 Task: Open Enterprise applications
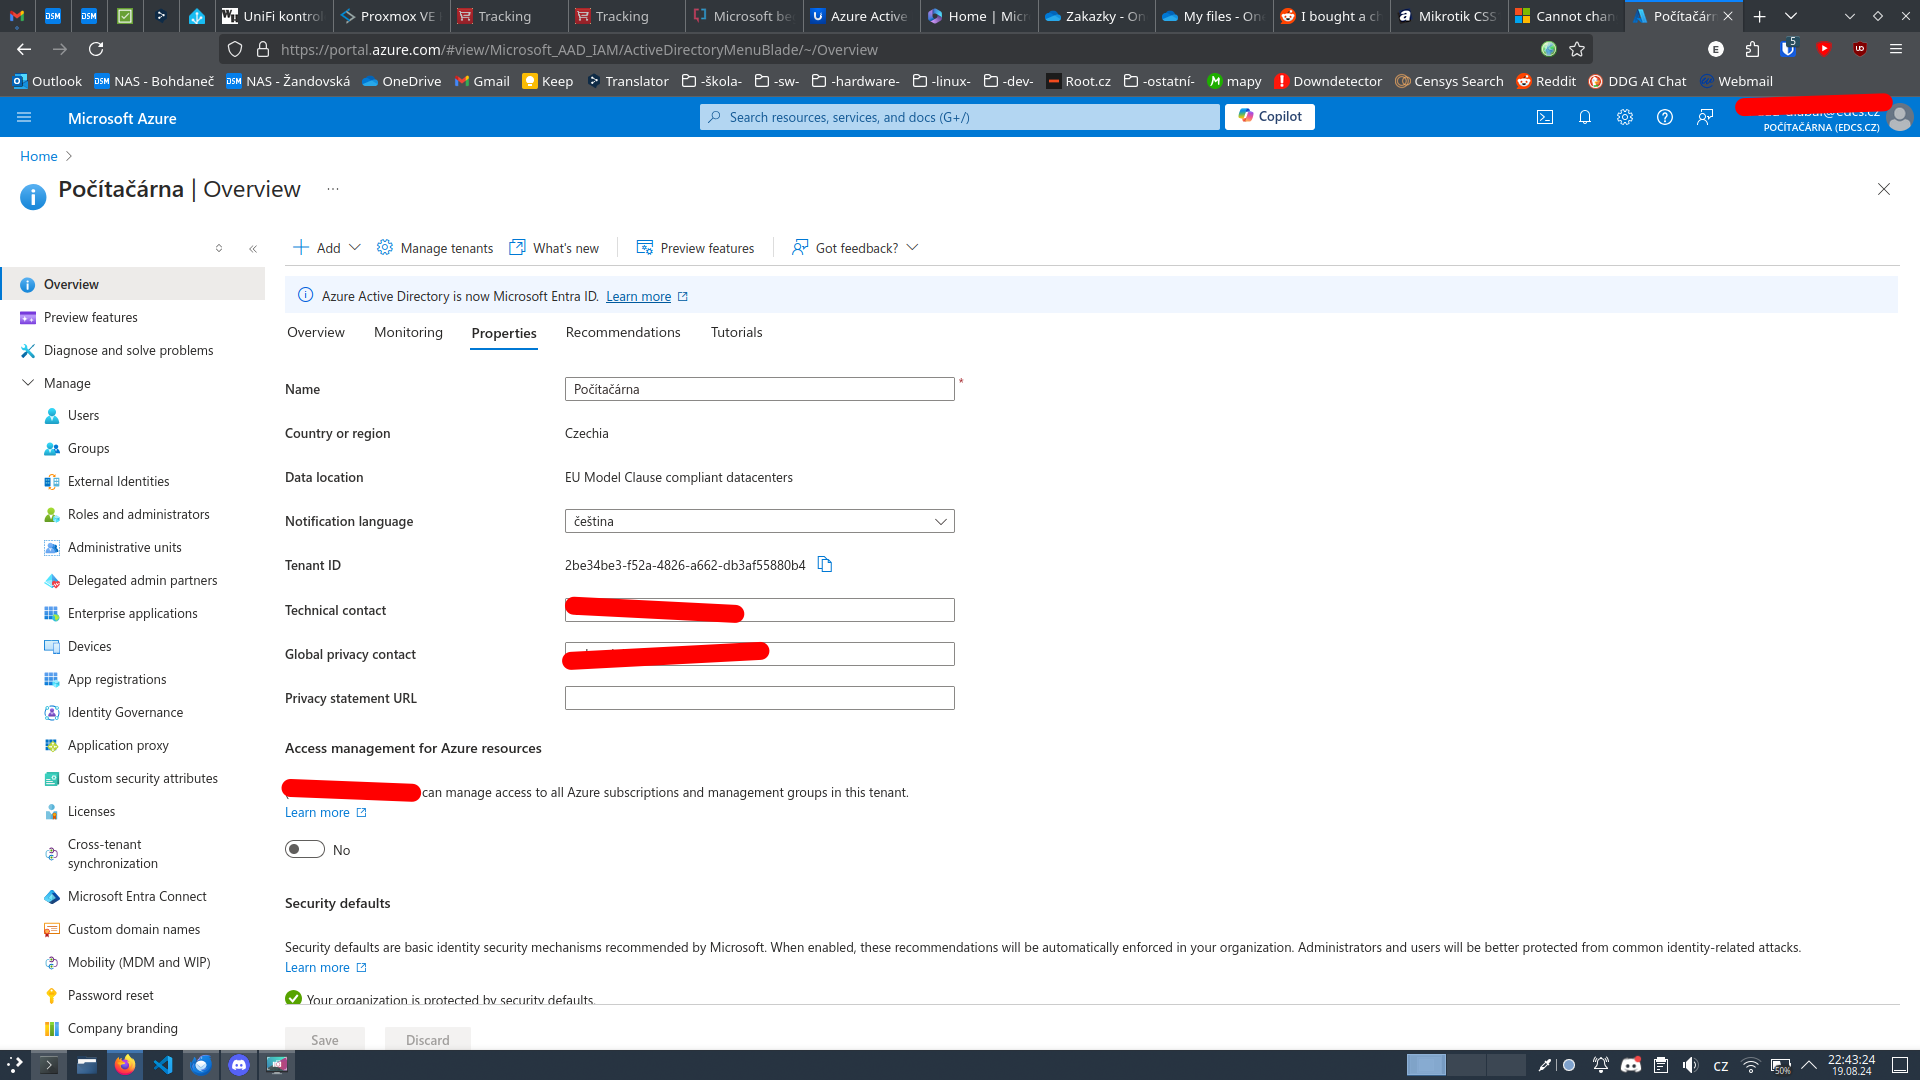132,614
